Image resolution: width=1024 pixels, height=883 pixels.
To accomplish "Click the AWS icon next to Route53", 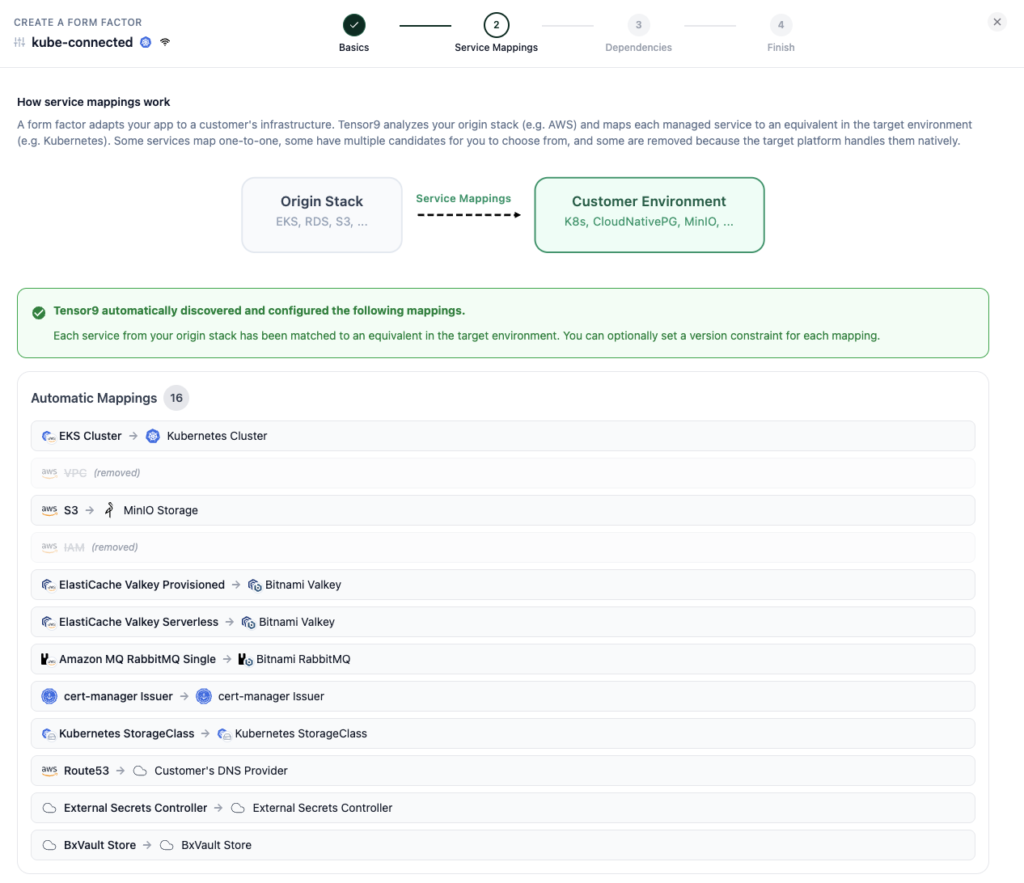I will click(x=49, y=771).
